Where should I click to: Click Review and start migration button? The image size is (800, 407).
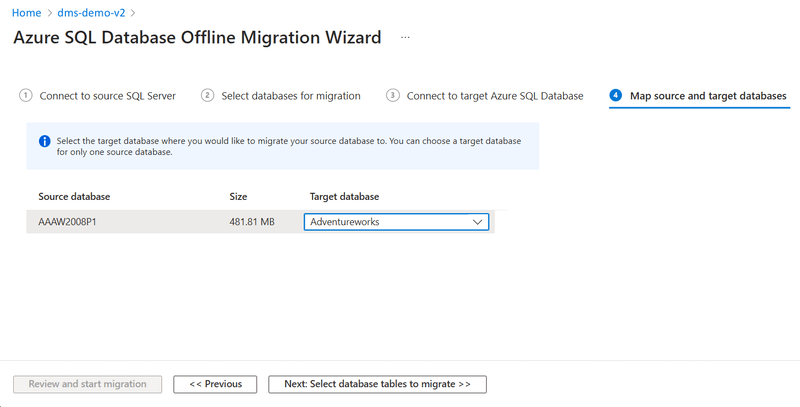87,384
